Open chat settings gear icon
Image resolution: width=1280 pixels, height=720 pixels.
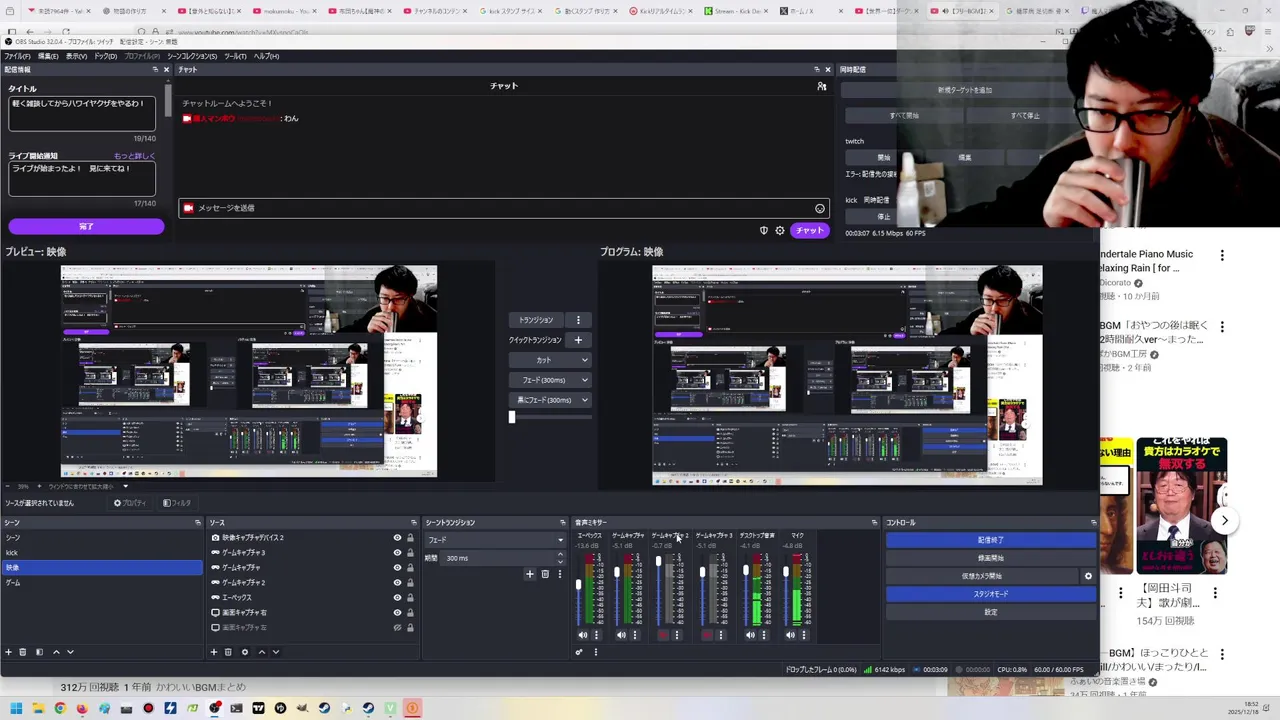(x=780, y=231)
